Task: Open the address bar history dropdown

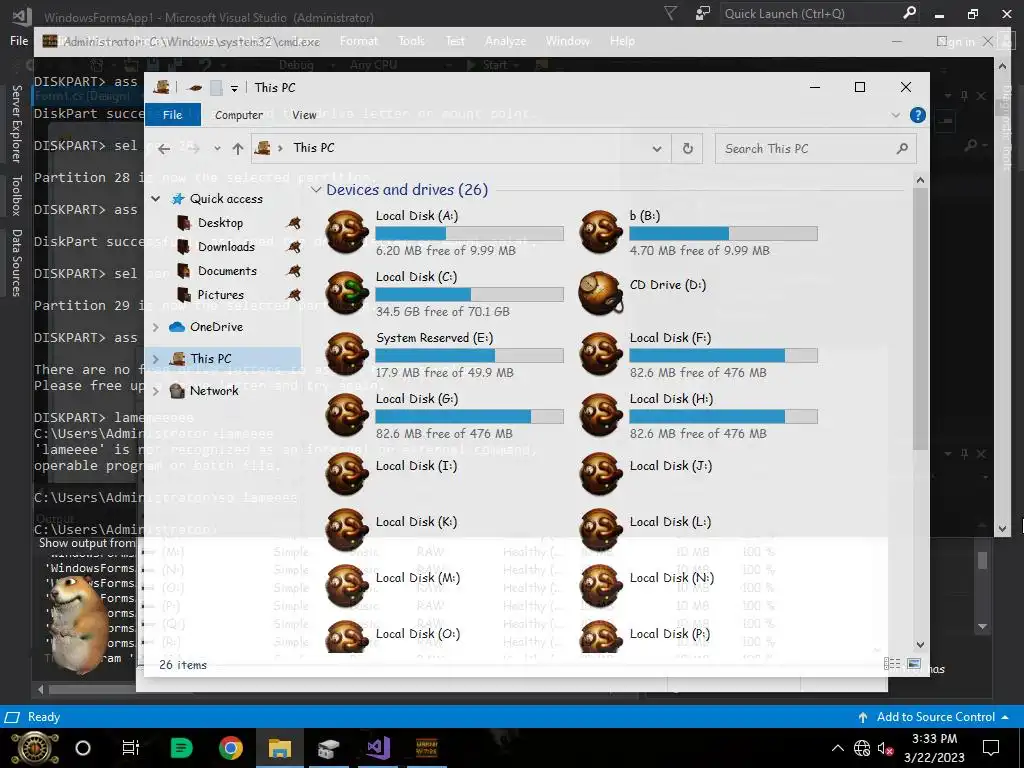Action: pyautogui.click(x=656, y=149)
